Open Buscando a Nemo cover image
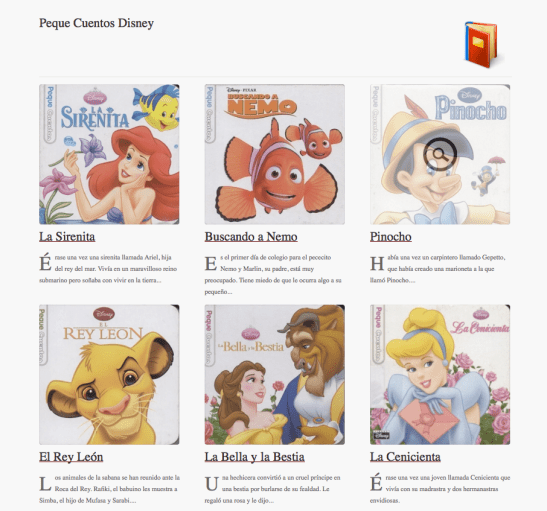 click(x=275, y=154)
